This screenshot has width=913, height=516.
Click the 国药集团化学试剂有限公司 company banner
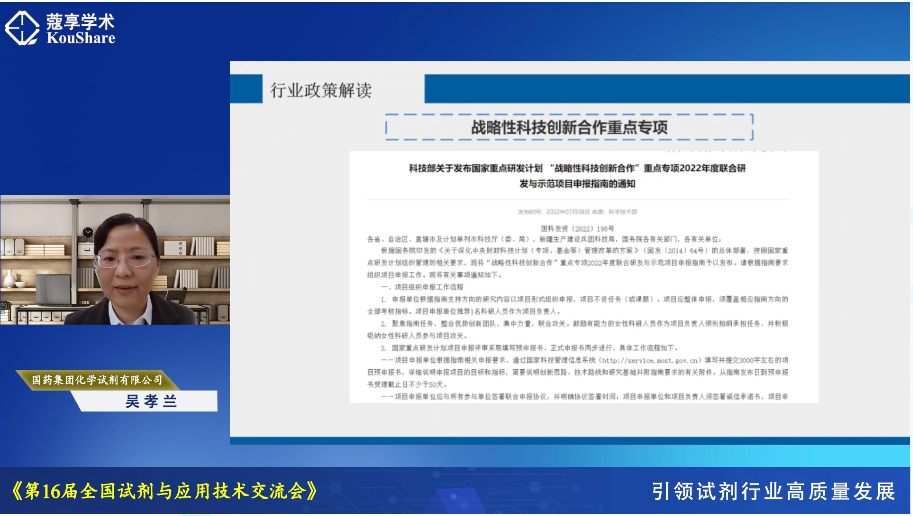coord(97,380)
